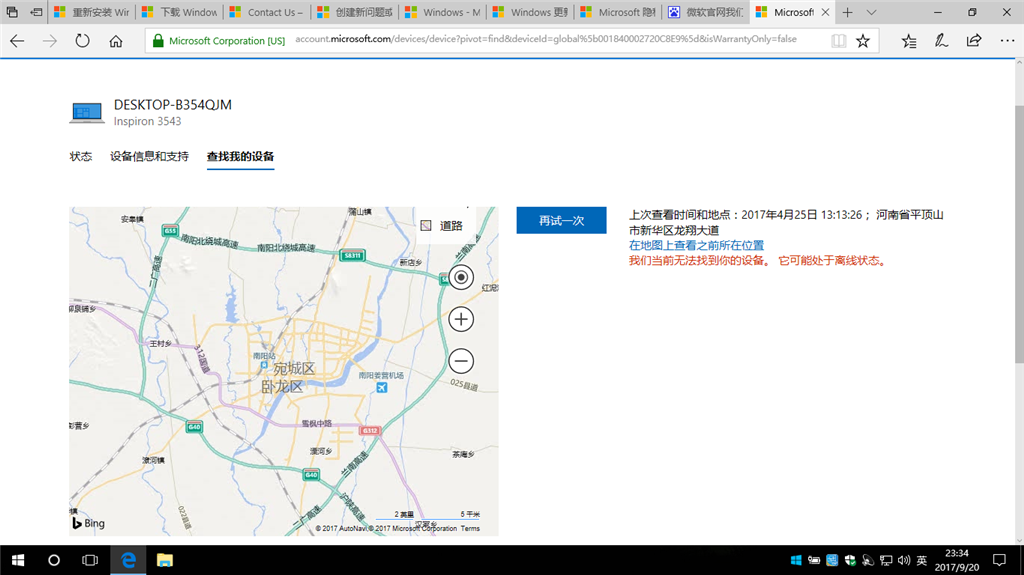Screen dimensions: 1024x575
Task: Open Task View on the taskbar
Action: (x=90, y=560)
